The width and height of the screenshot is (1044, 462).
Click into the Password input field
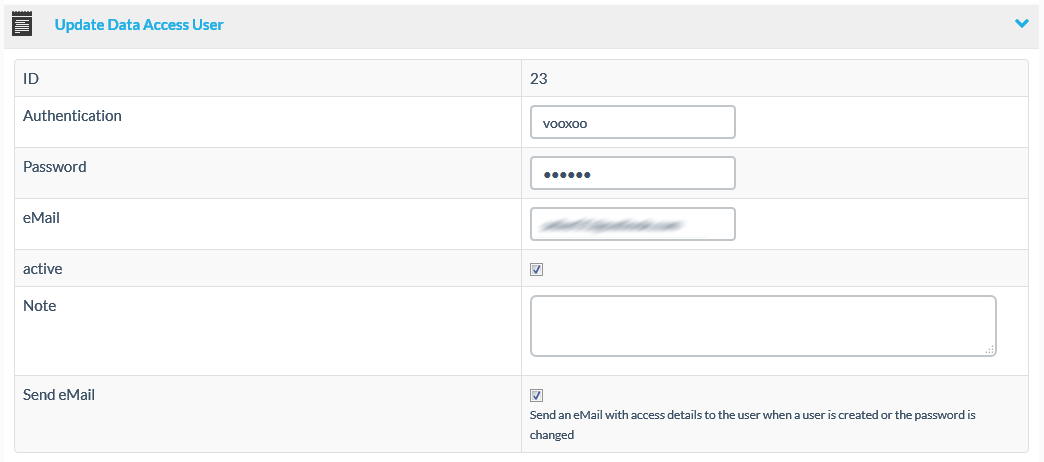click(x=632, y=173)
